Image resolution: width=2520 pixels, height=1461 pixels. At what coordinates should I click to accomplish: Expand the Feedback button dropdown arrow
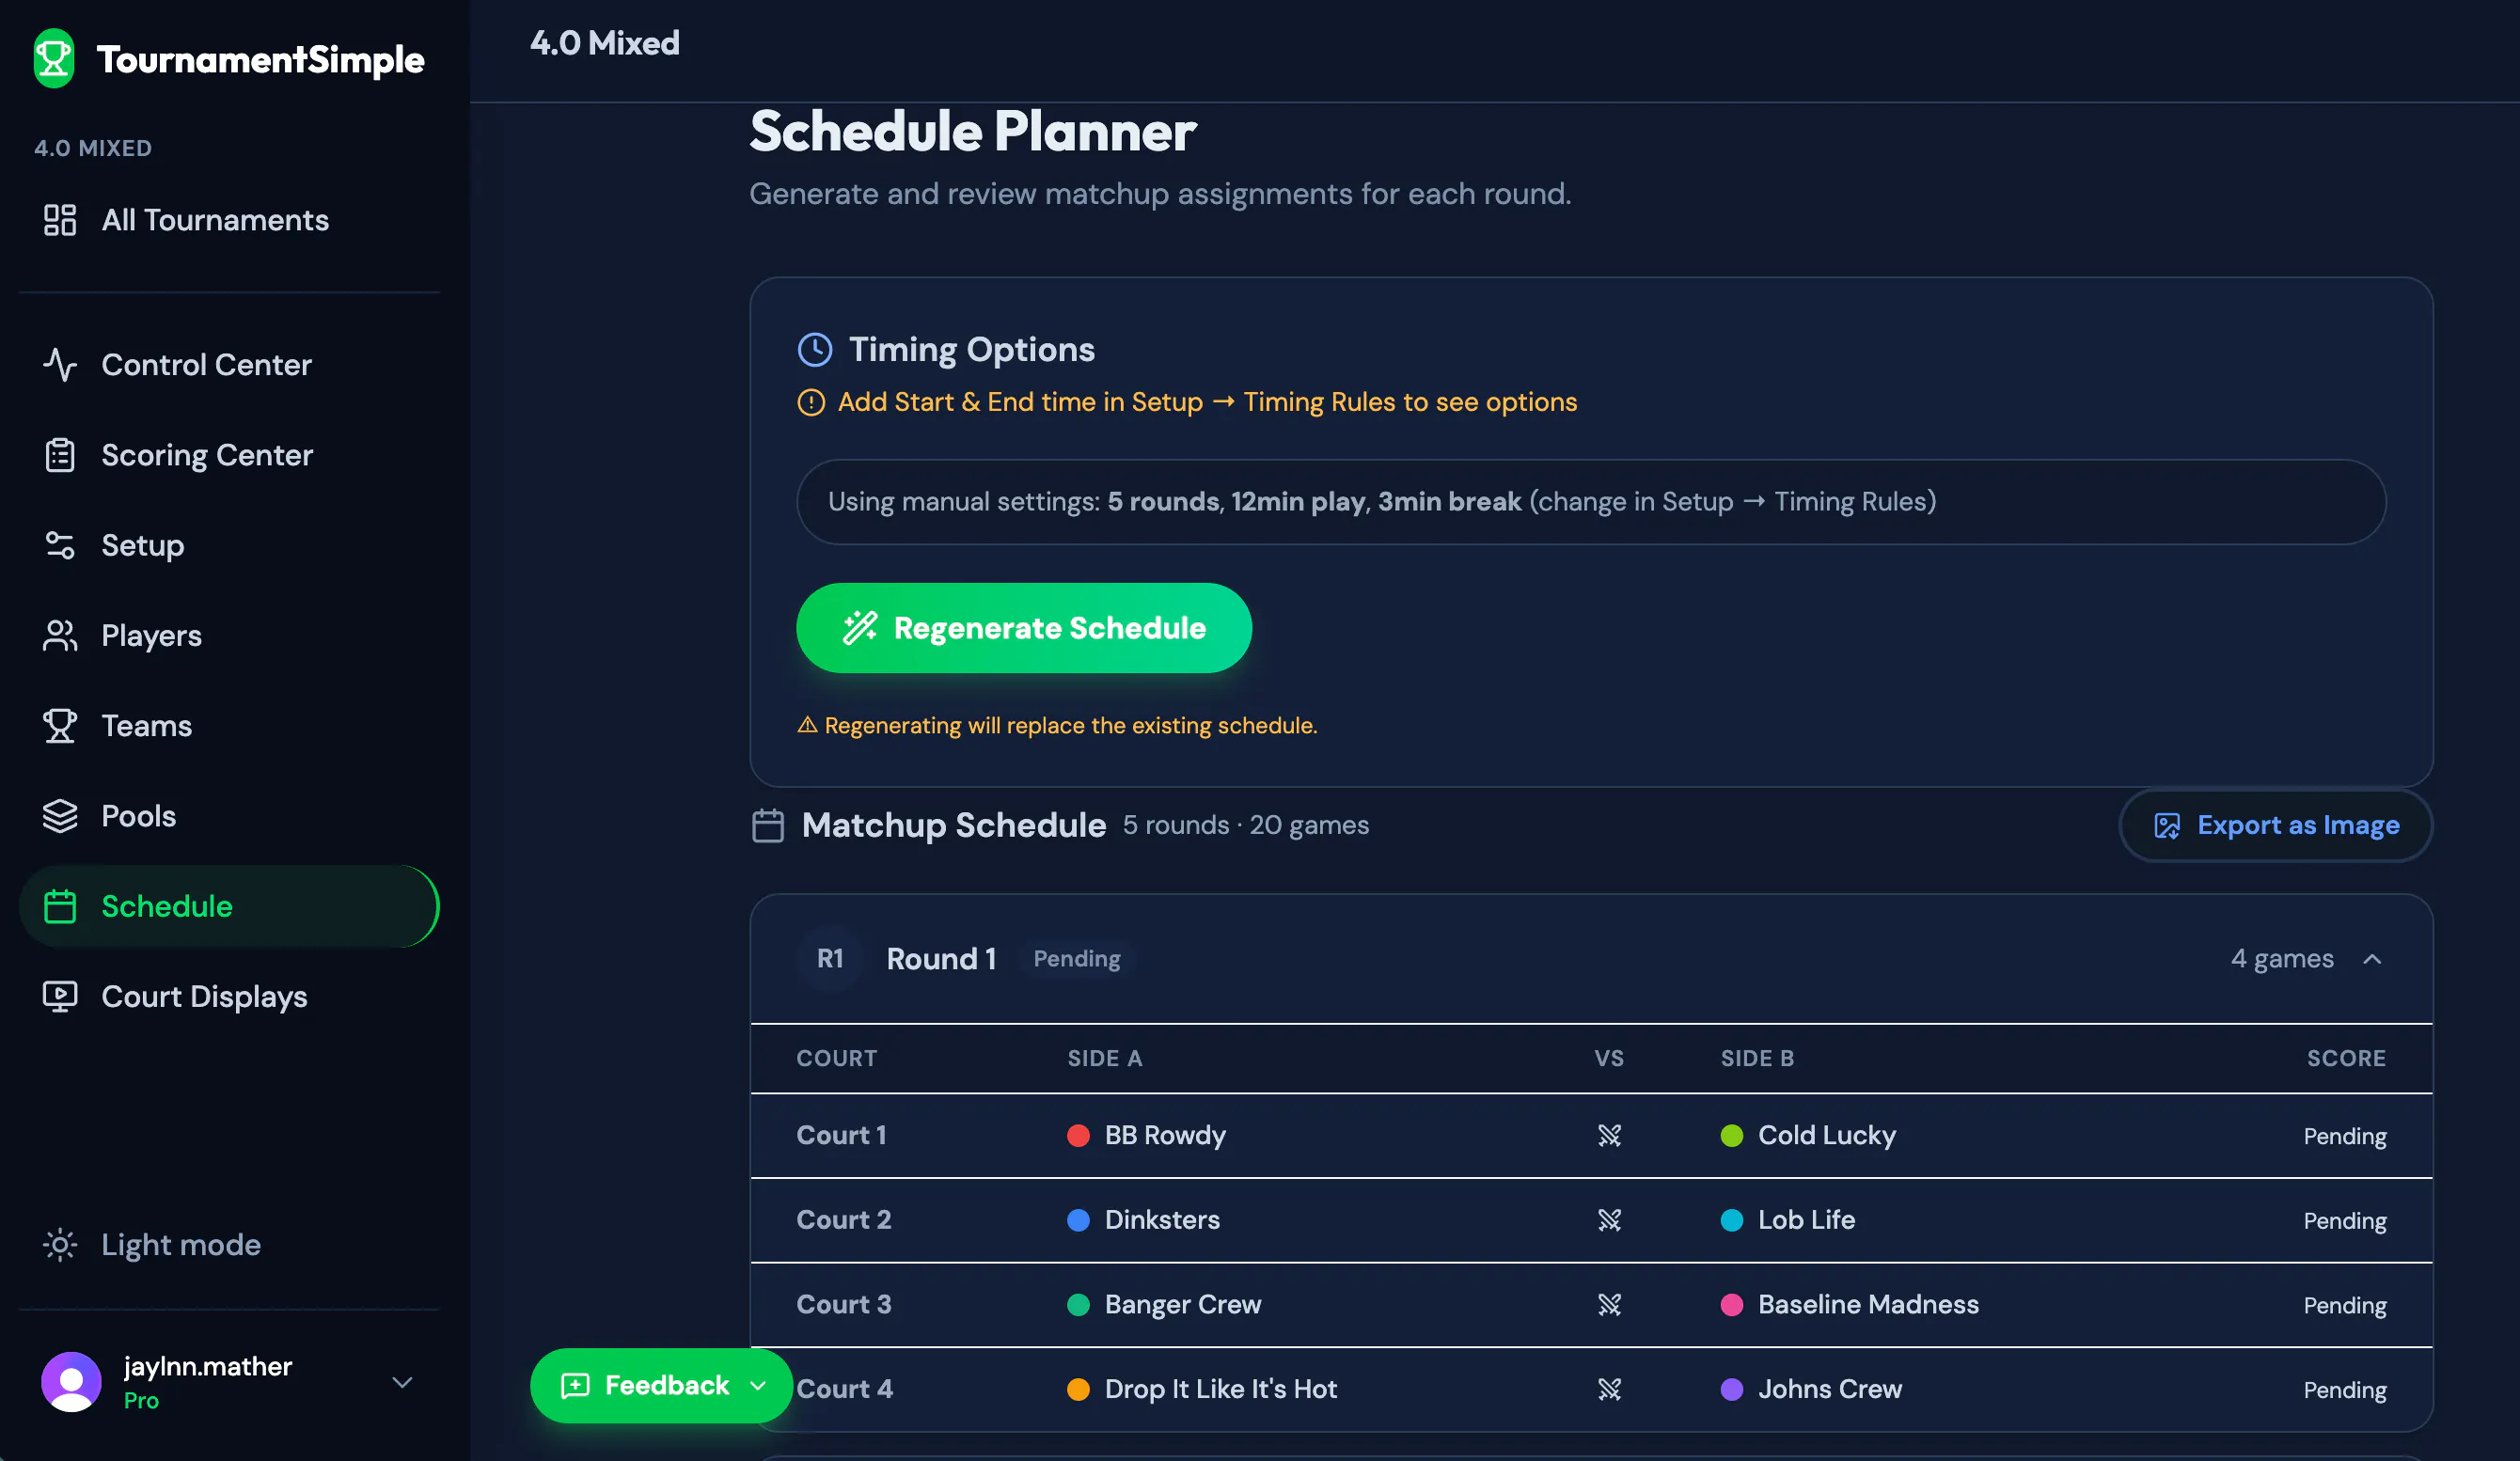tap(758, 1386)
